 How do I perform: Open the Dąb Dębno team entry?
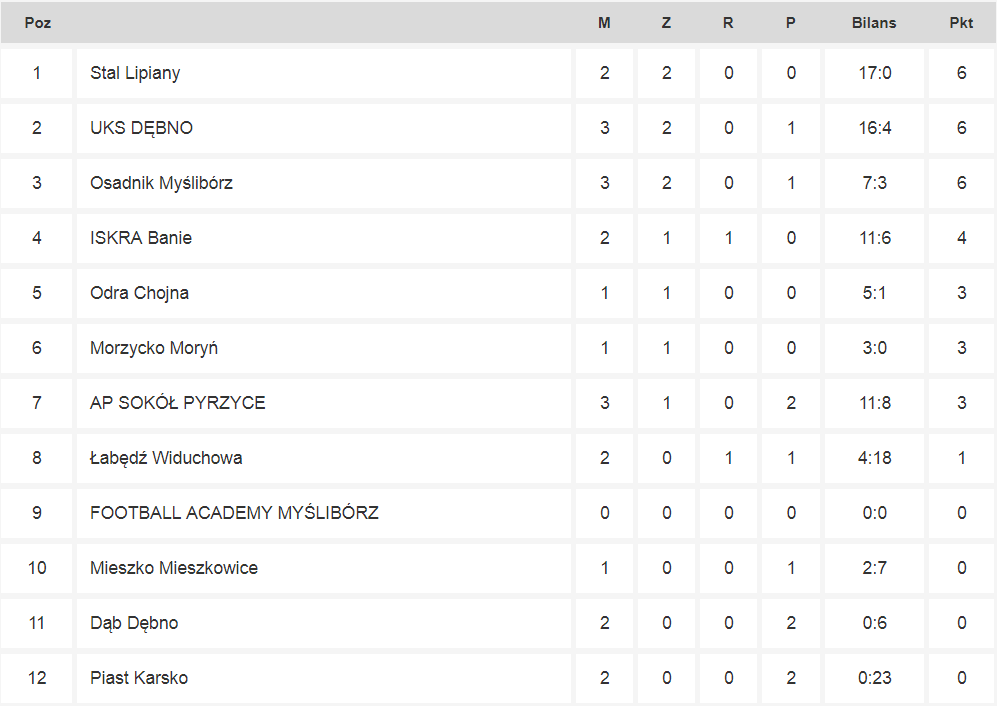coord(134,623)
